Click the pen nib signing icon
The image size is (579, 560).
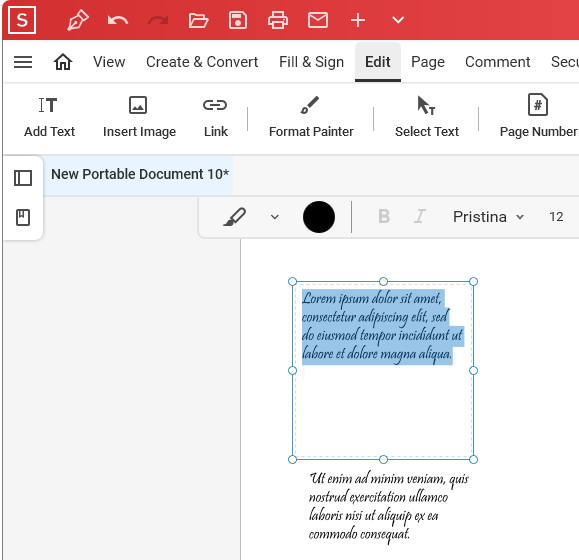78,20
